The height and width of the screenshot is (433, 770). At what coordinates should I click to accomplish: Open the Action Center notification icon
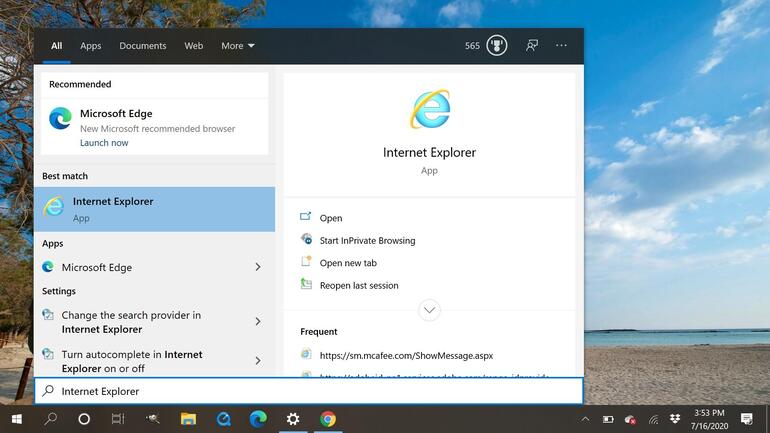tap(746, 419)
